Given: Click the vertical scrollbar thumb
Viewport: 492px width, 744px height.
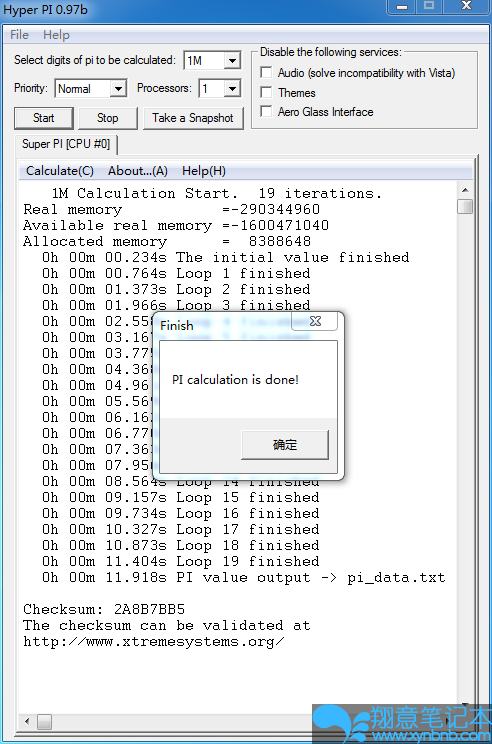Looking at the screenshot, I should pos(465,206).
